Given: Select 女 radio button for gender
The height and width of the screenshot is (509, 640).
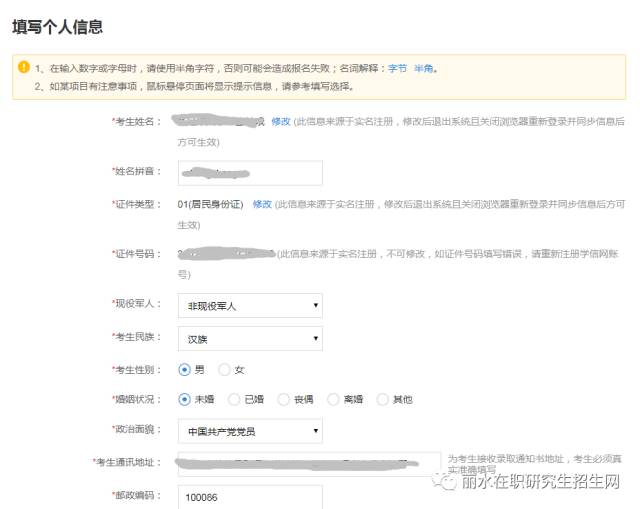Looking at the screenshot, I should [224, 369].
